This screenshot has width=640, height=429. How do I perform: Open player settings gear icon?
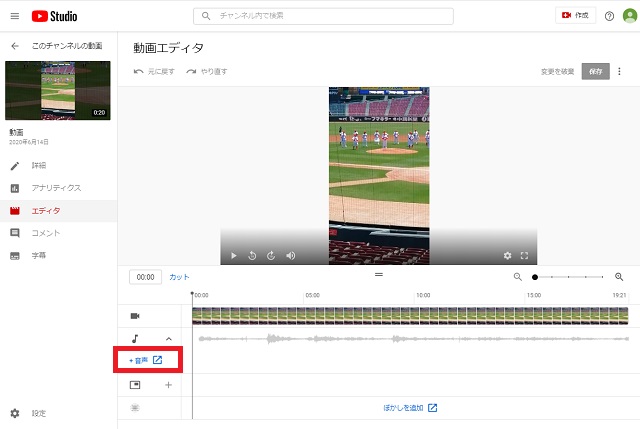pos(507,256)
